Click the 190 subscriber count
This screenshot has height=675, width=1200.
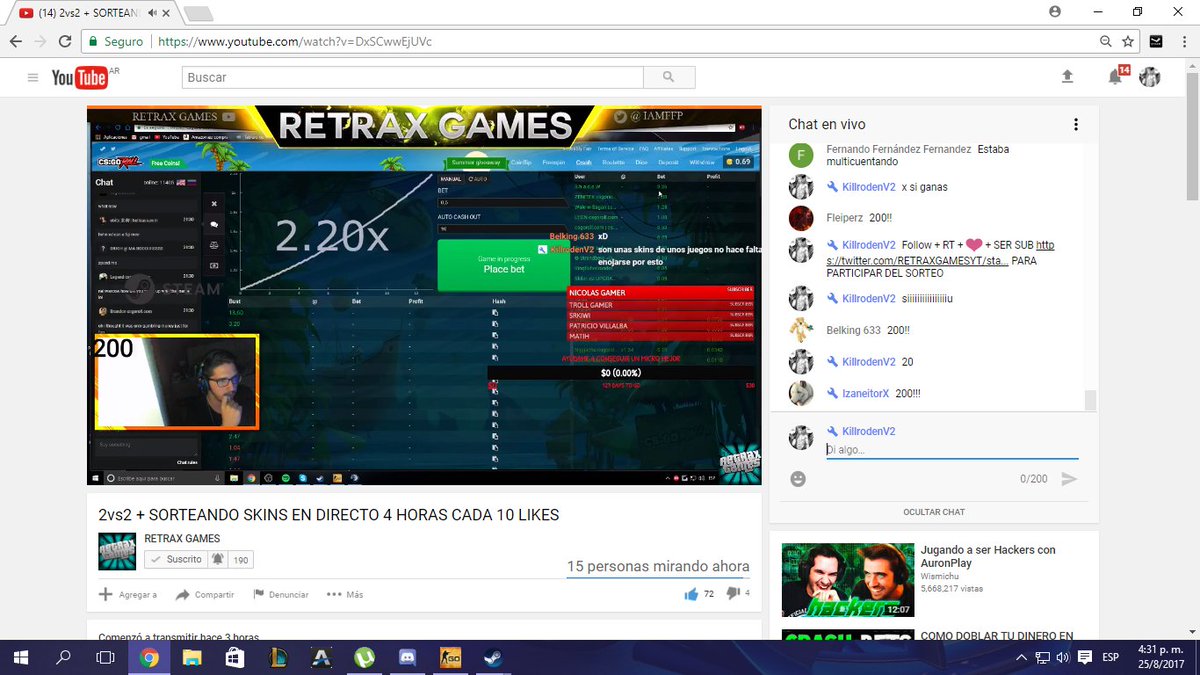[240, 560]
